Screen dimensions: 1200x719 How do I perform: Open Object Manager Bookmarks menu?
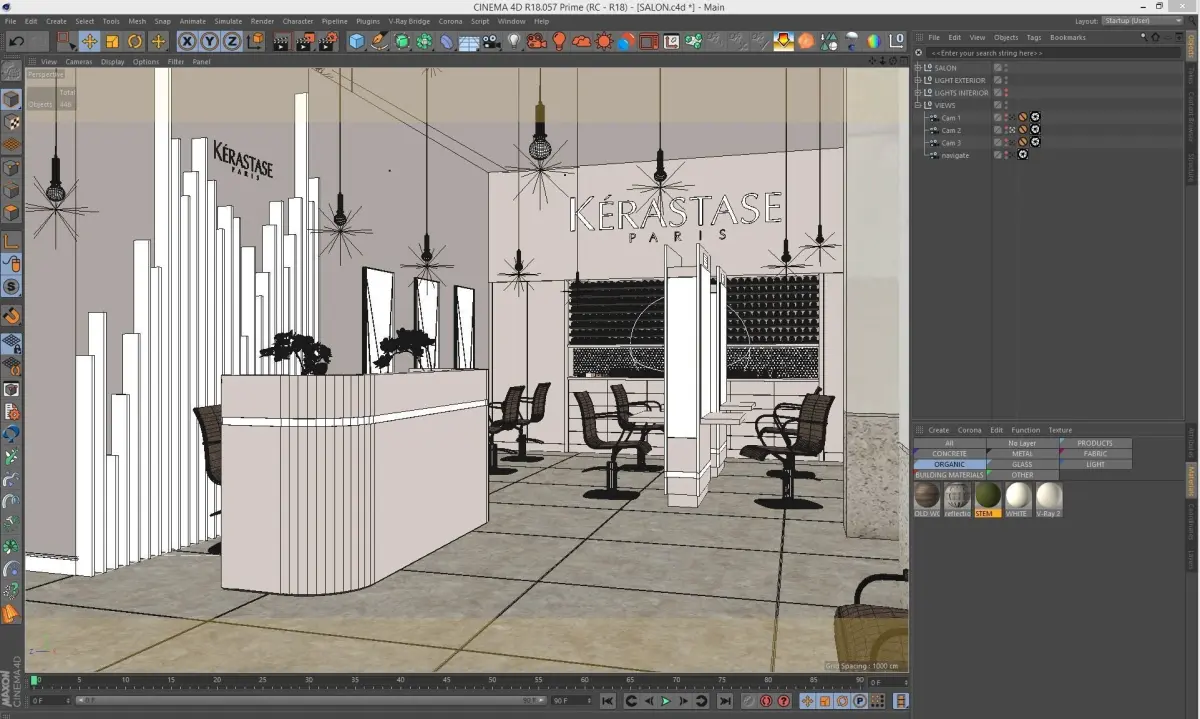[x=1067, y=37]
